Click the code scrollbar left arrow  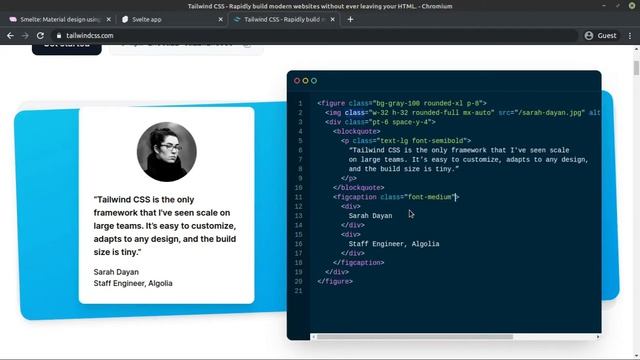(x=313, y=337)
